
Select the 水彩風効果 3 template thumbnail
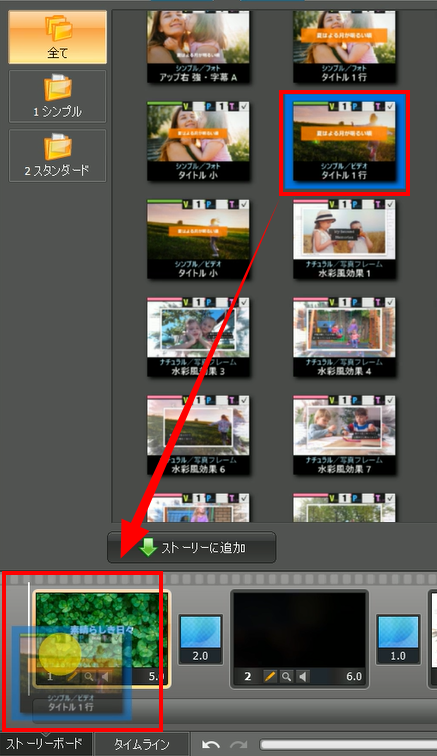point(198,337)
